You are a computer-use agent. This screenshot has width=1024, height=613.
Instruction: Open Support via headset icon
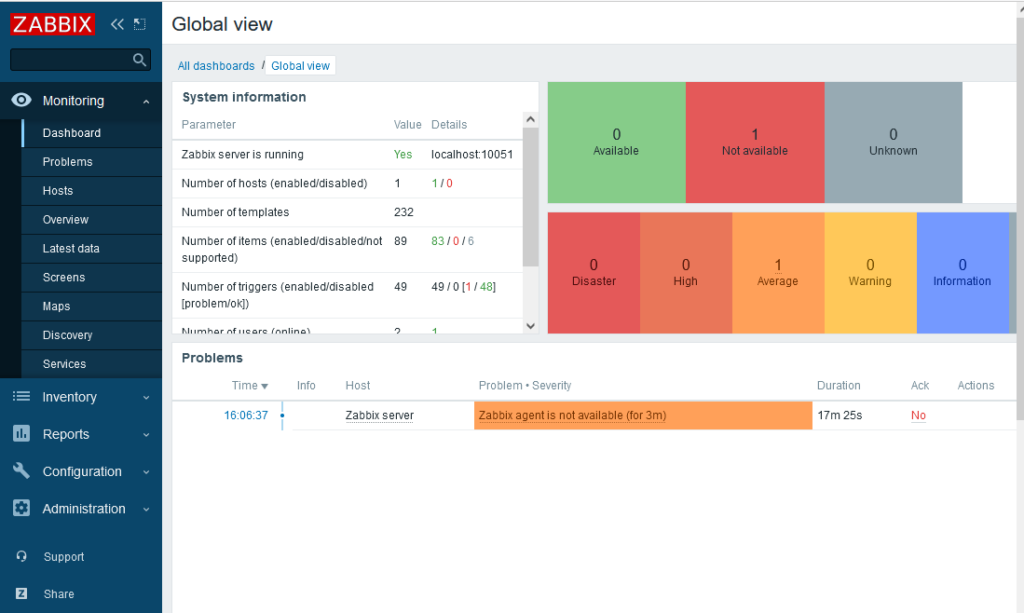coord(22,557)
